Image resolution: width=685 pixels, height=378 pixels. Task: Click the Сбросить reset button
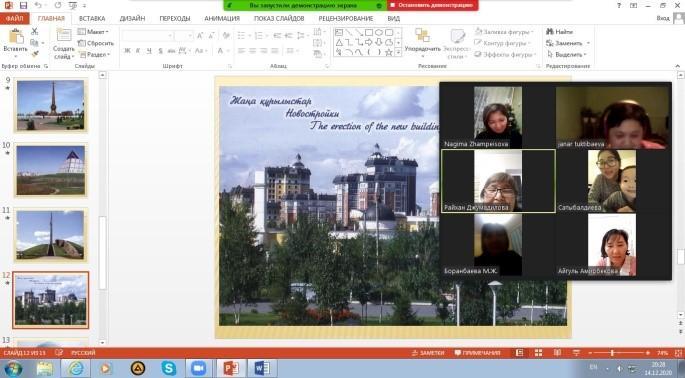point(96,43)
